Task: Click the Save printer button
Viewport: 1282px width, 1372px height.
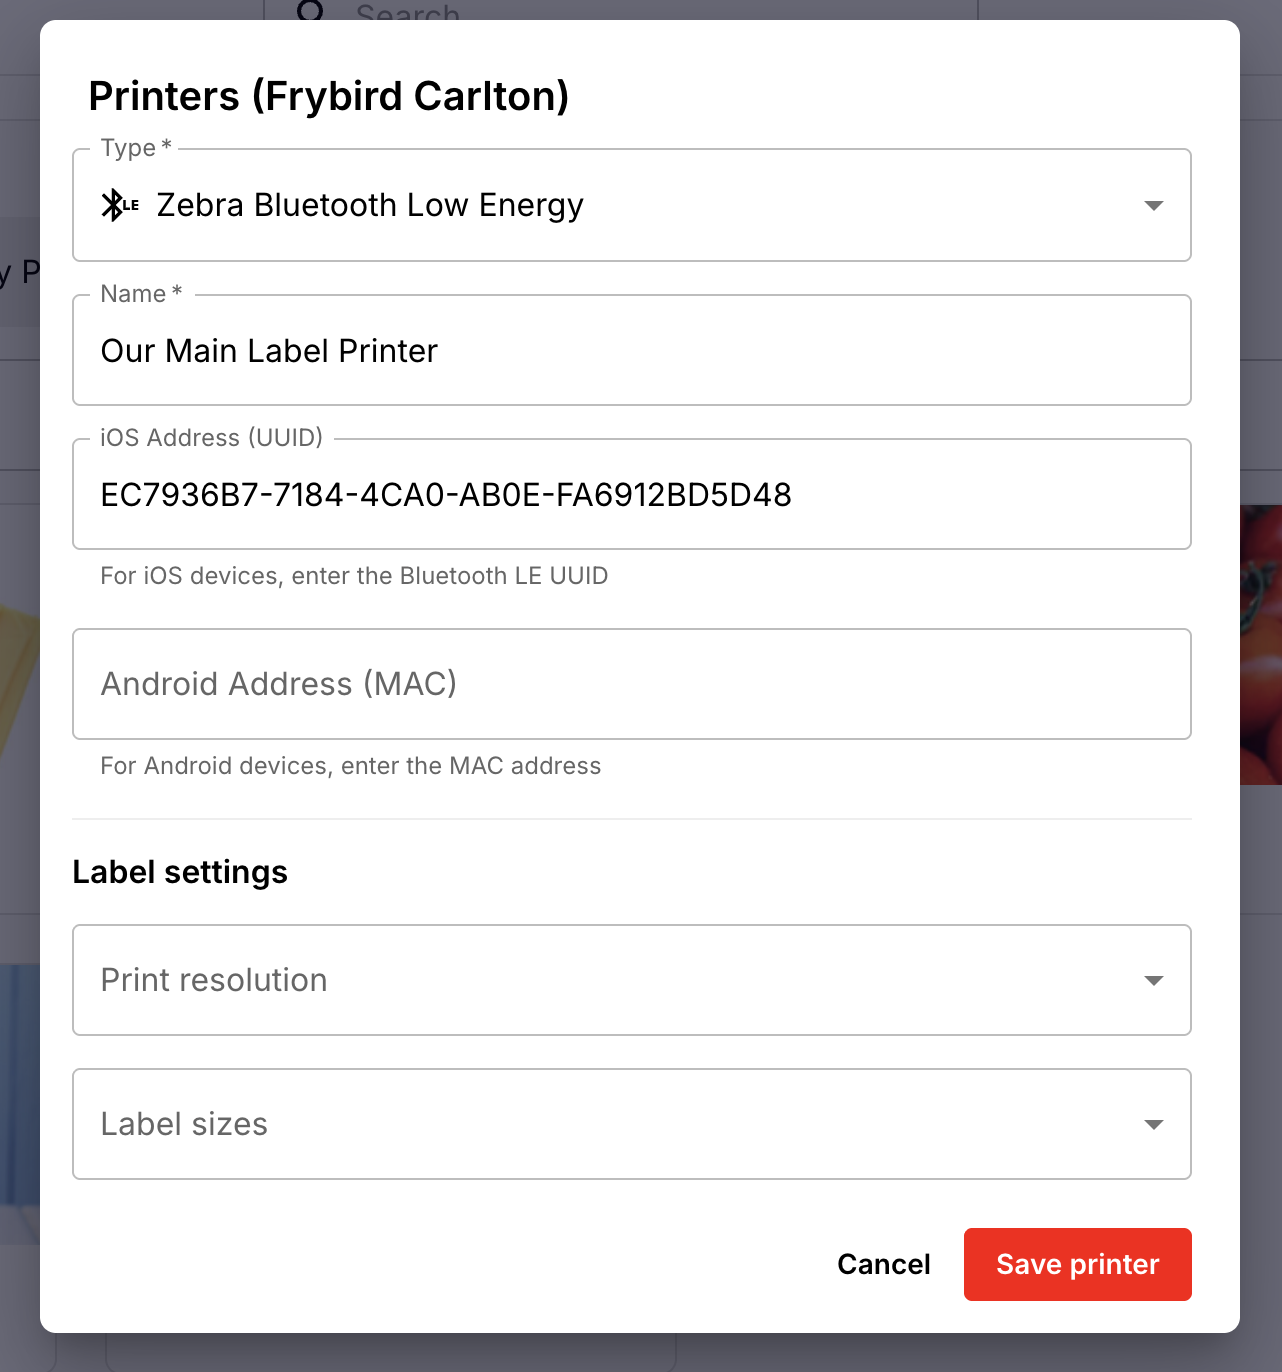Action: tap(1078, 1264)
